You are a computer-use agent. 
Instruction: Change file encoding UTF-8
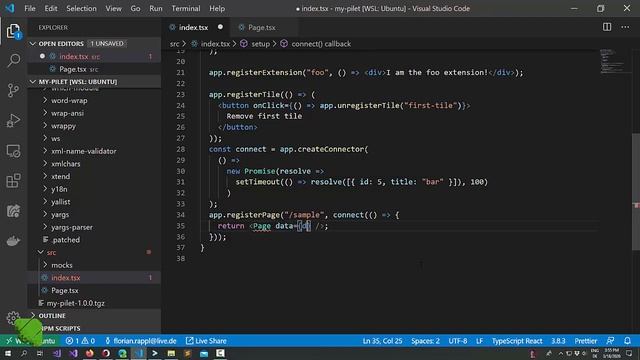coord(458,341)
